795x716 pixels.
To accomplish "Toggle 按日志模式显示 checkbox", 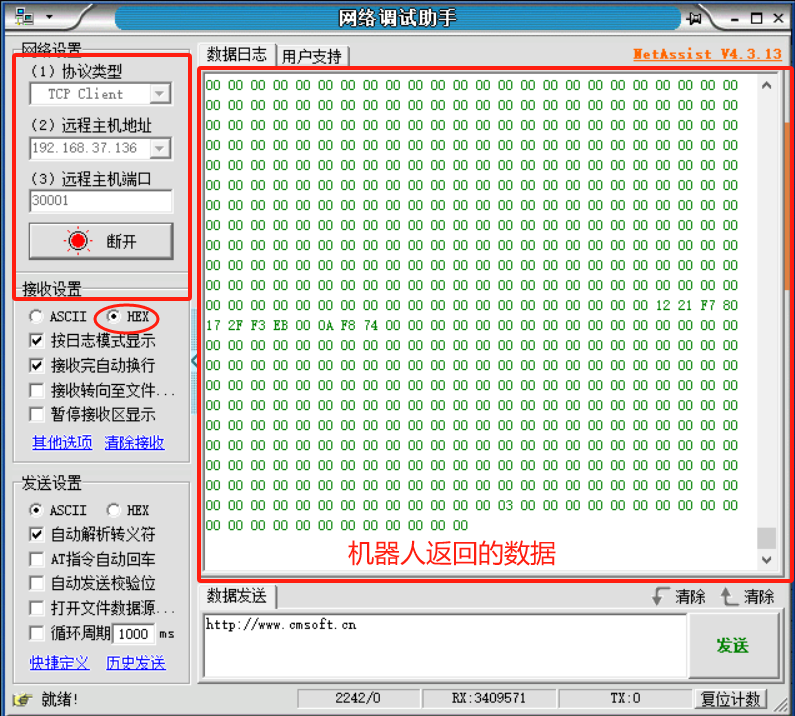I will coord(37,341).
